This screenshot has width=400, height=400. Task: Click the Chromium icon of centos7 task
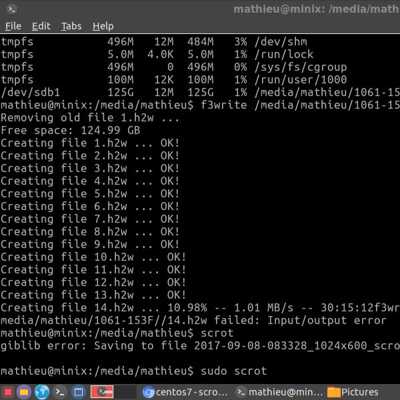(148, 392)
